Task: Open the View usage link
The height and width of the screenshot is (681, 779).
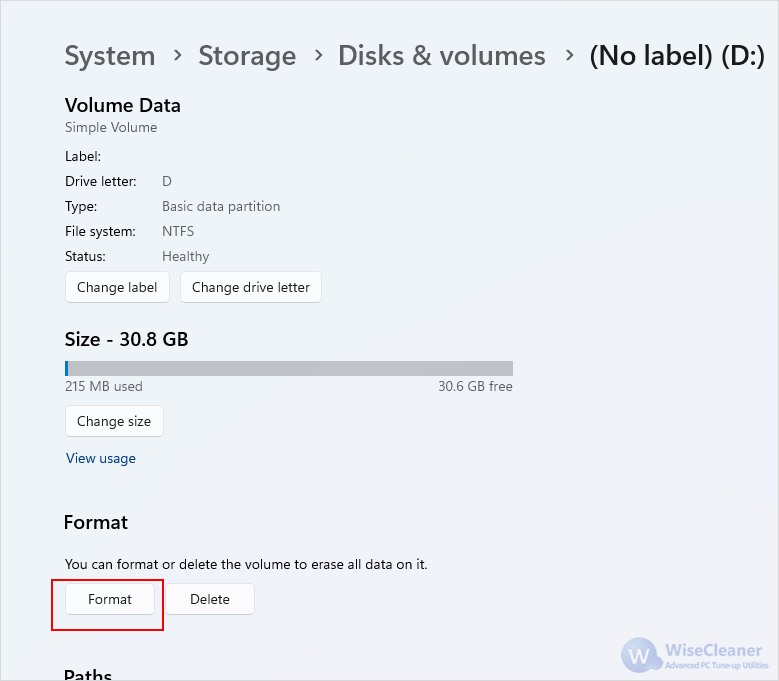Action: coord(101,458)
